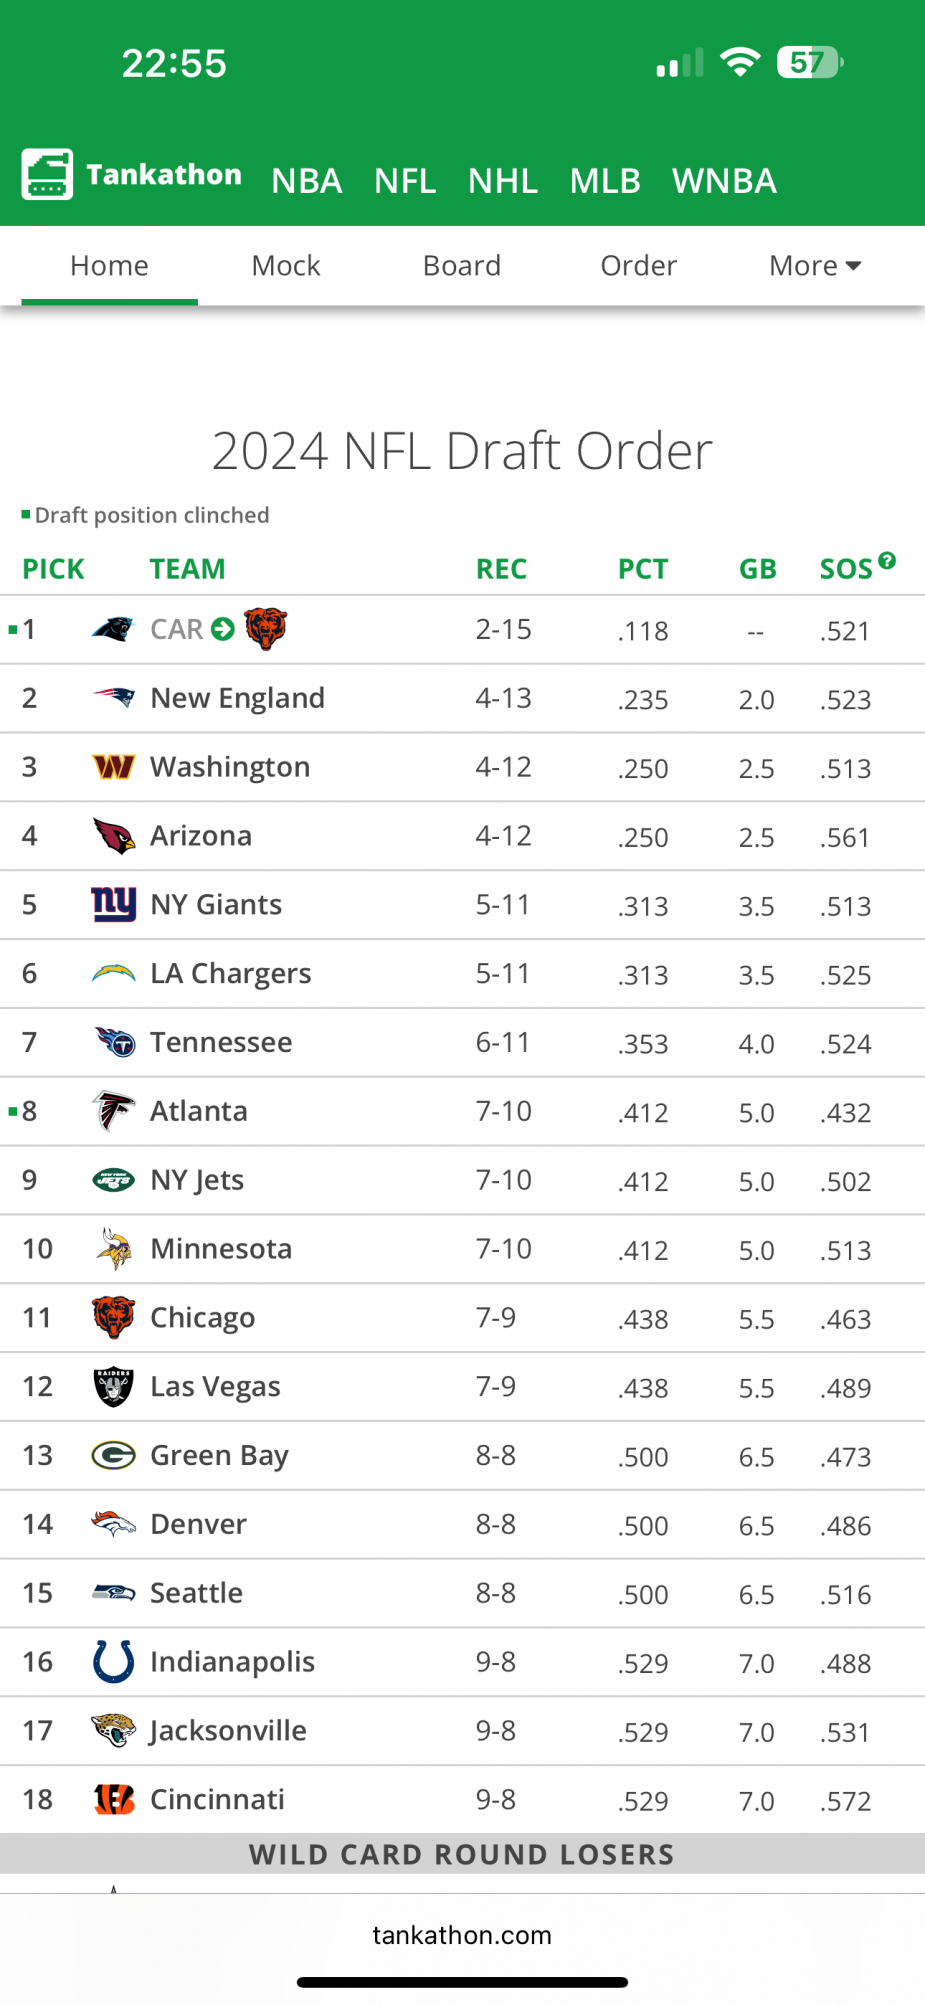Tap the tankathon.com address bar

click(462, 1935)
